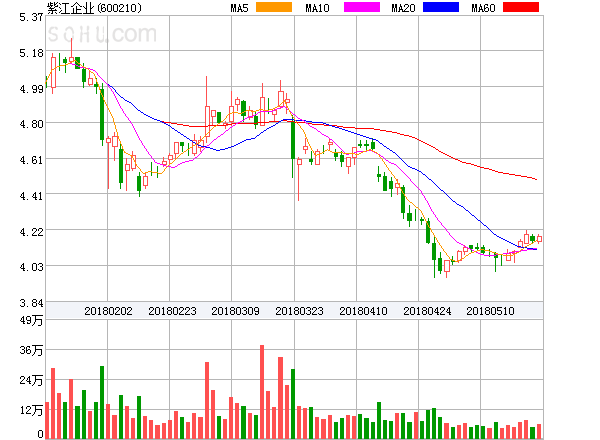Select the MA10 legend label
The height and width of the screenshot is (440, 600).
[317, 8]
